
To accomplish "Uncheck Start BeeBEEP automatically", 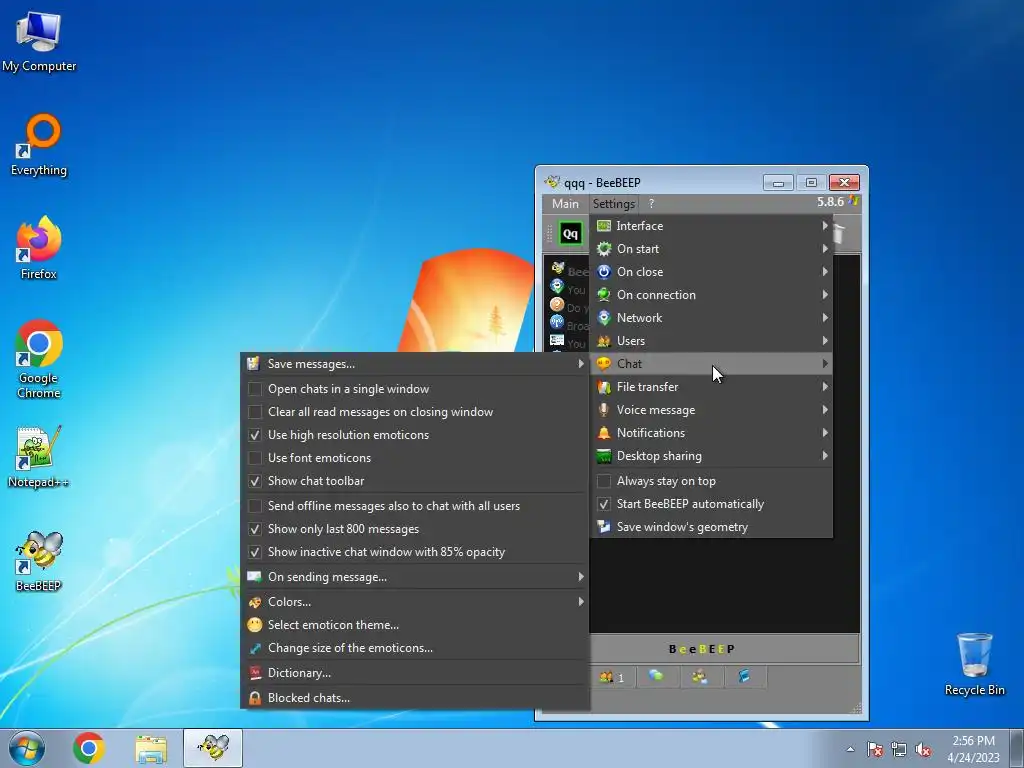I will pos(605,504).
